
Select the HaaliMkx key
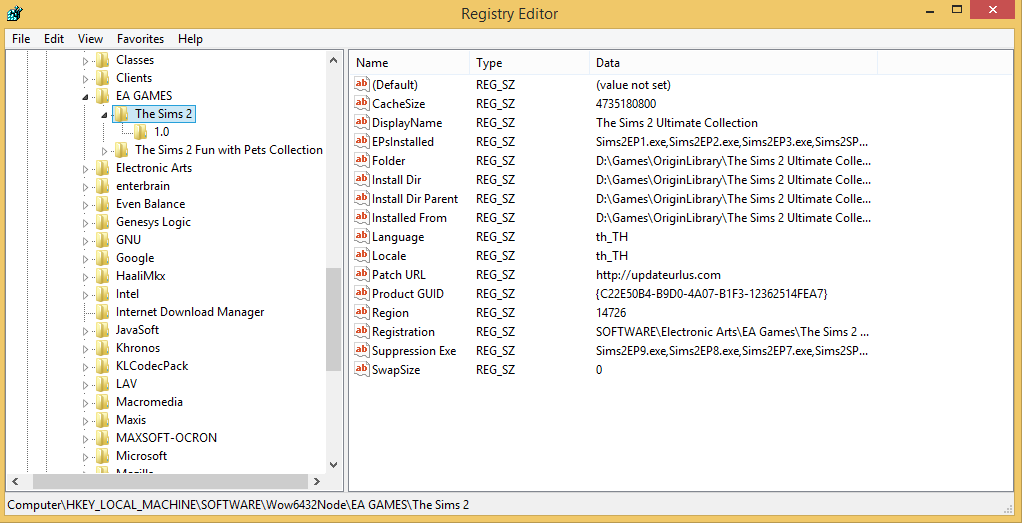[x=141, y=276]
